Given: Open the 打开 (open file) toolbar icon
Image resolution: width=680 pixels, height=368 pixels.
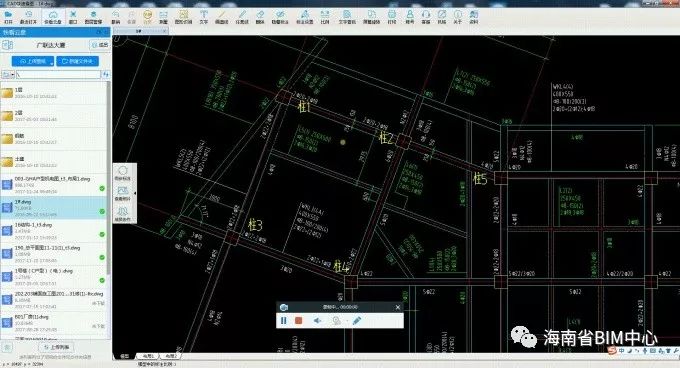Looking at the screenshot, I should coord(8,17).
